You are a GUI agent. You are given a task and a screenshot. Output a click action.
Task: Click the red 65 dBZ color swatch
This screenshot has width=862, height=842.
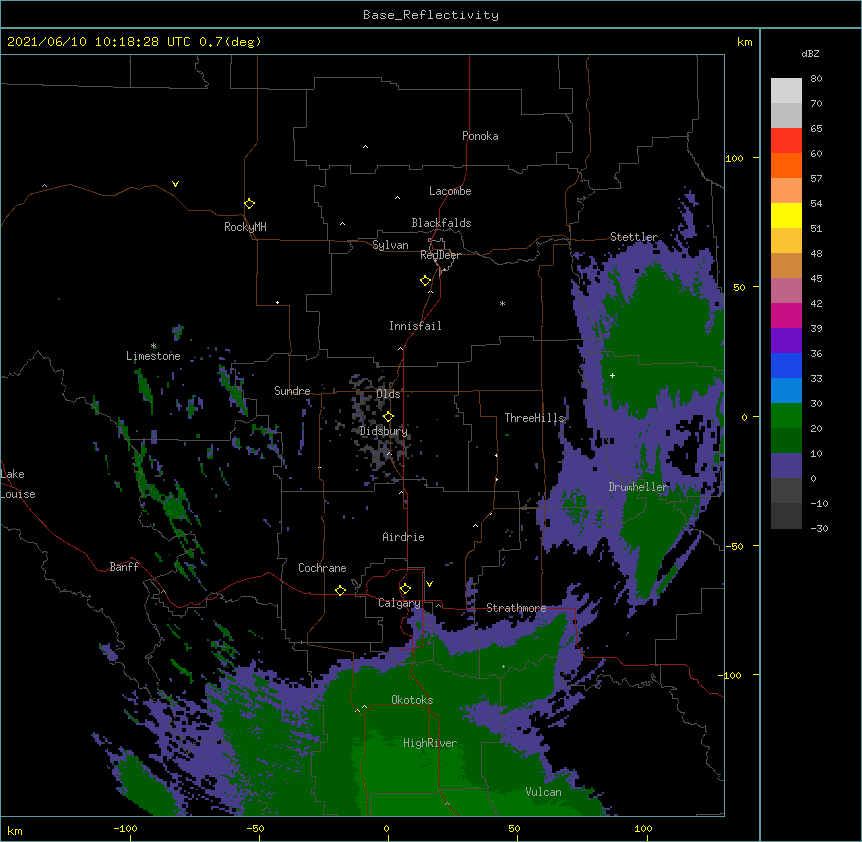pyautogui.click(x=786, y=141)
